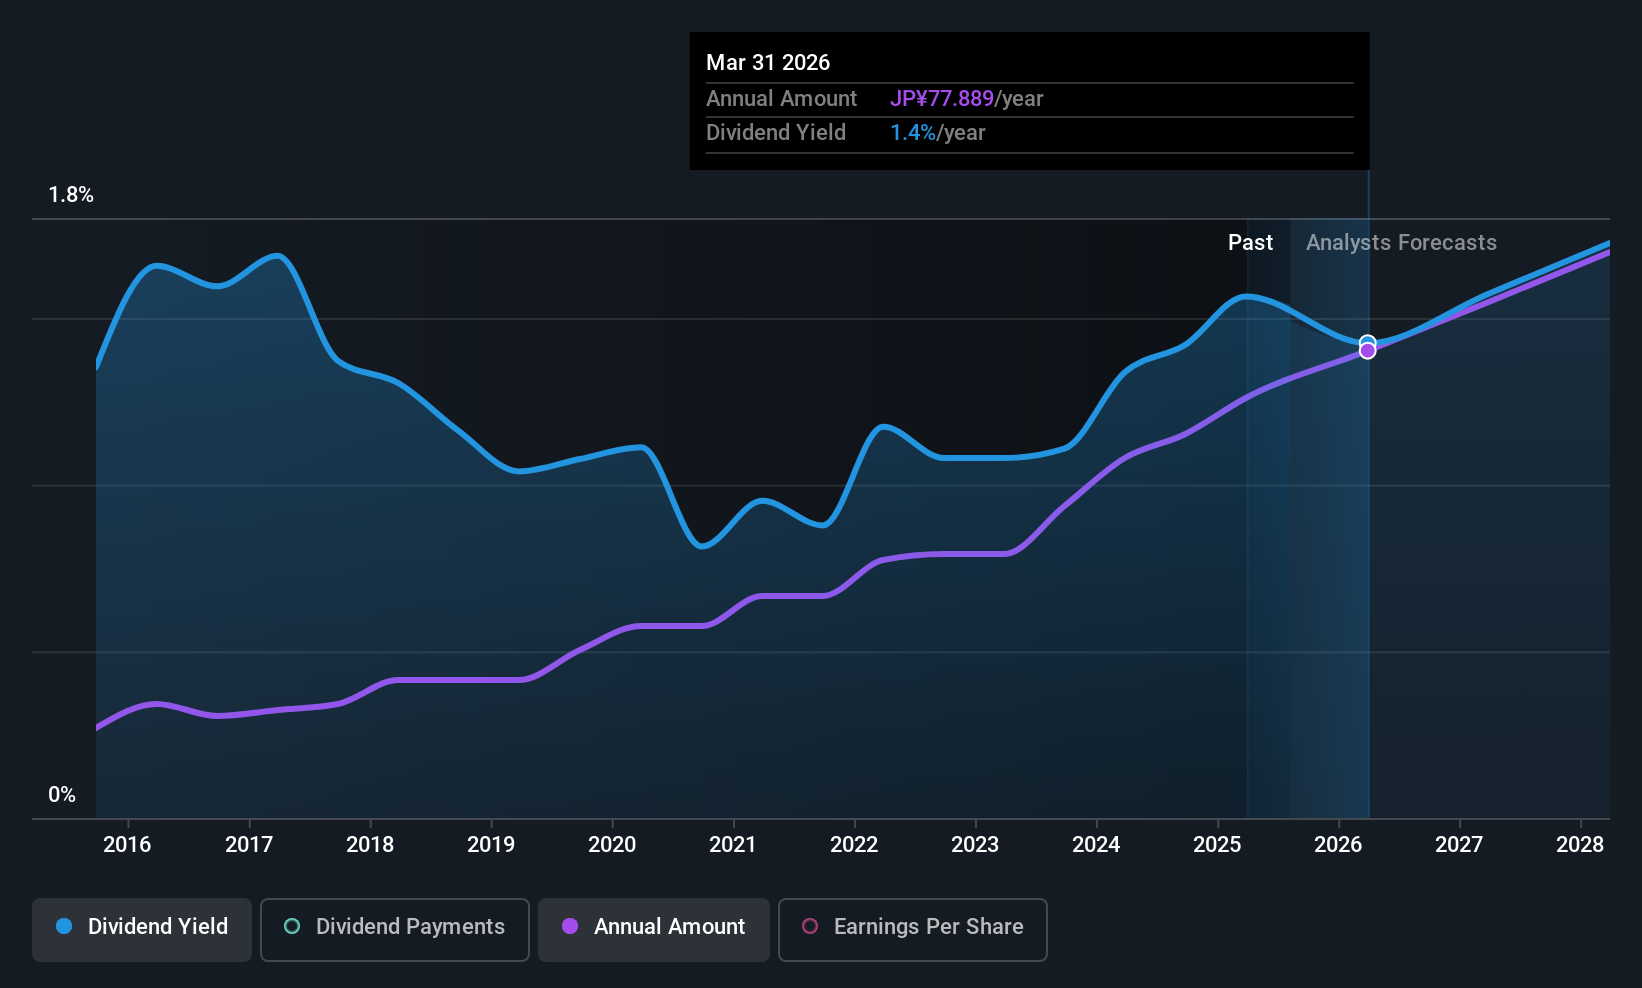The image size is (1642, 988).
Task: Click the Analysts Forecasts label
Action: 1401,243
